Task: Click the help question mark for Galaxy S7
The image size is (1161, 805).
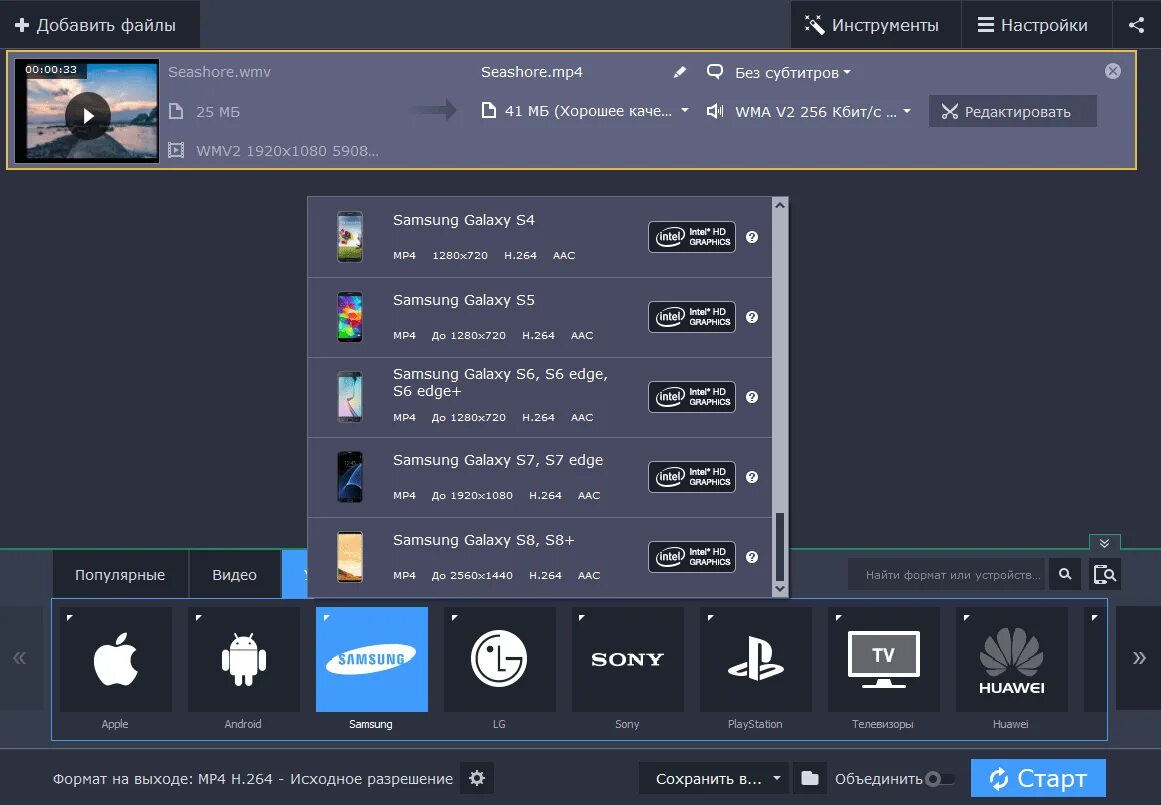Action: (752, 477)
